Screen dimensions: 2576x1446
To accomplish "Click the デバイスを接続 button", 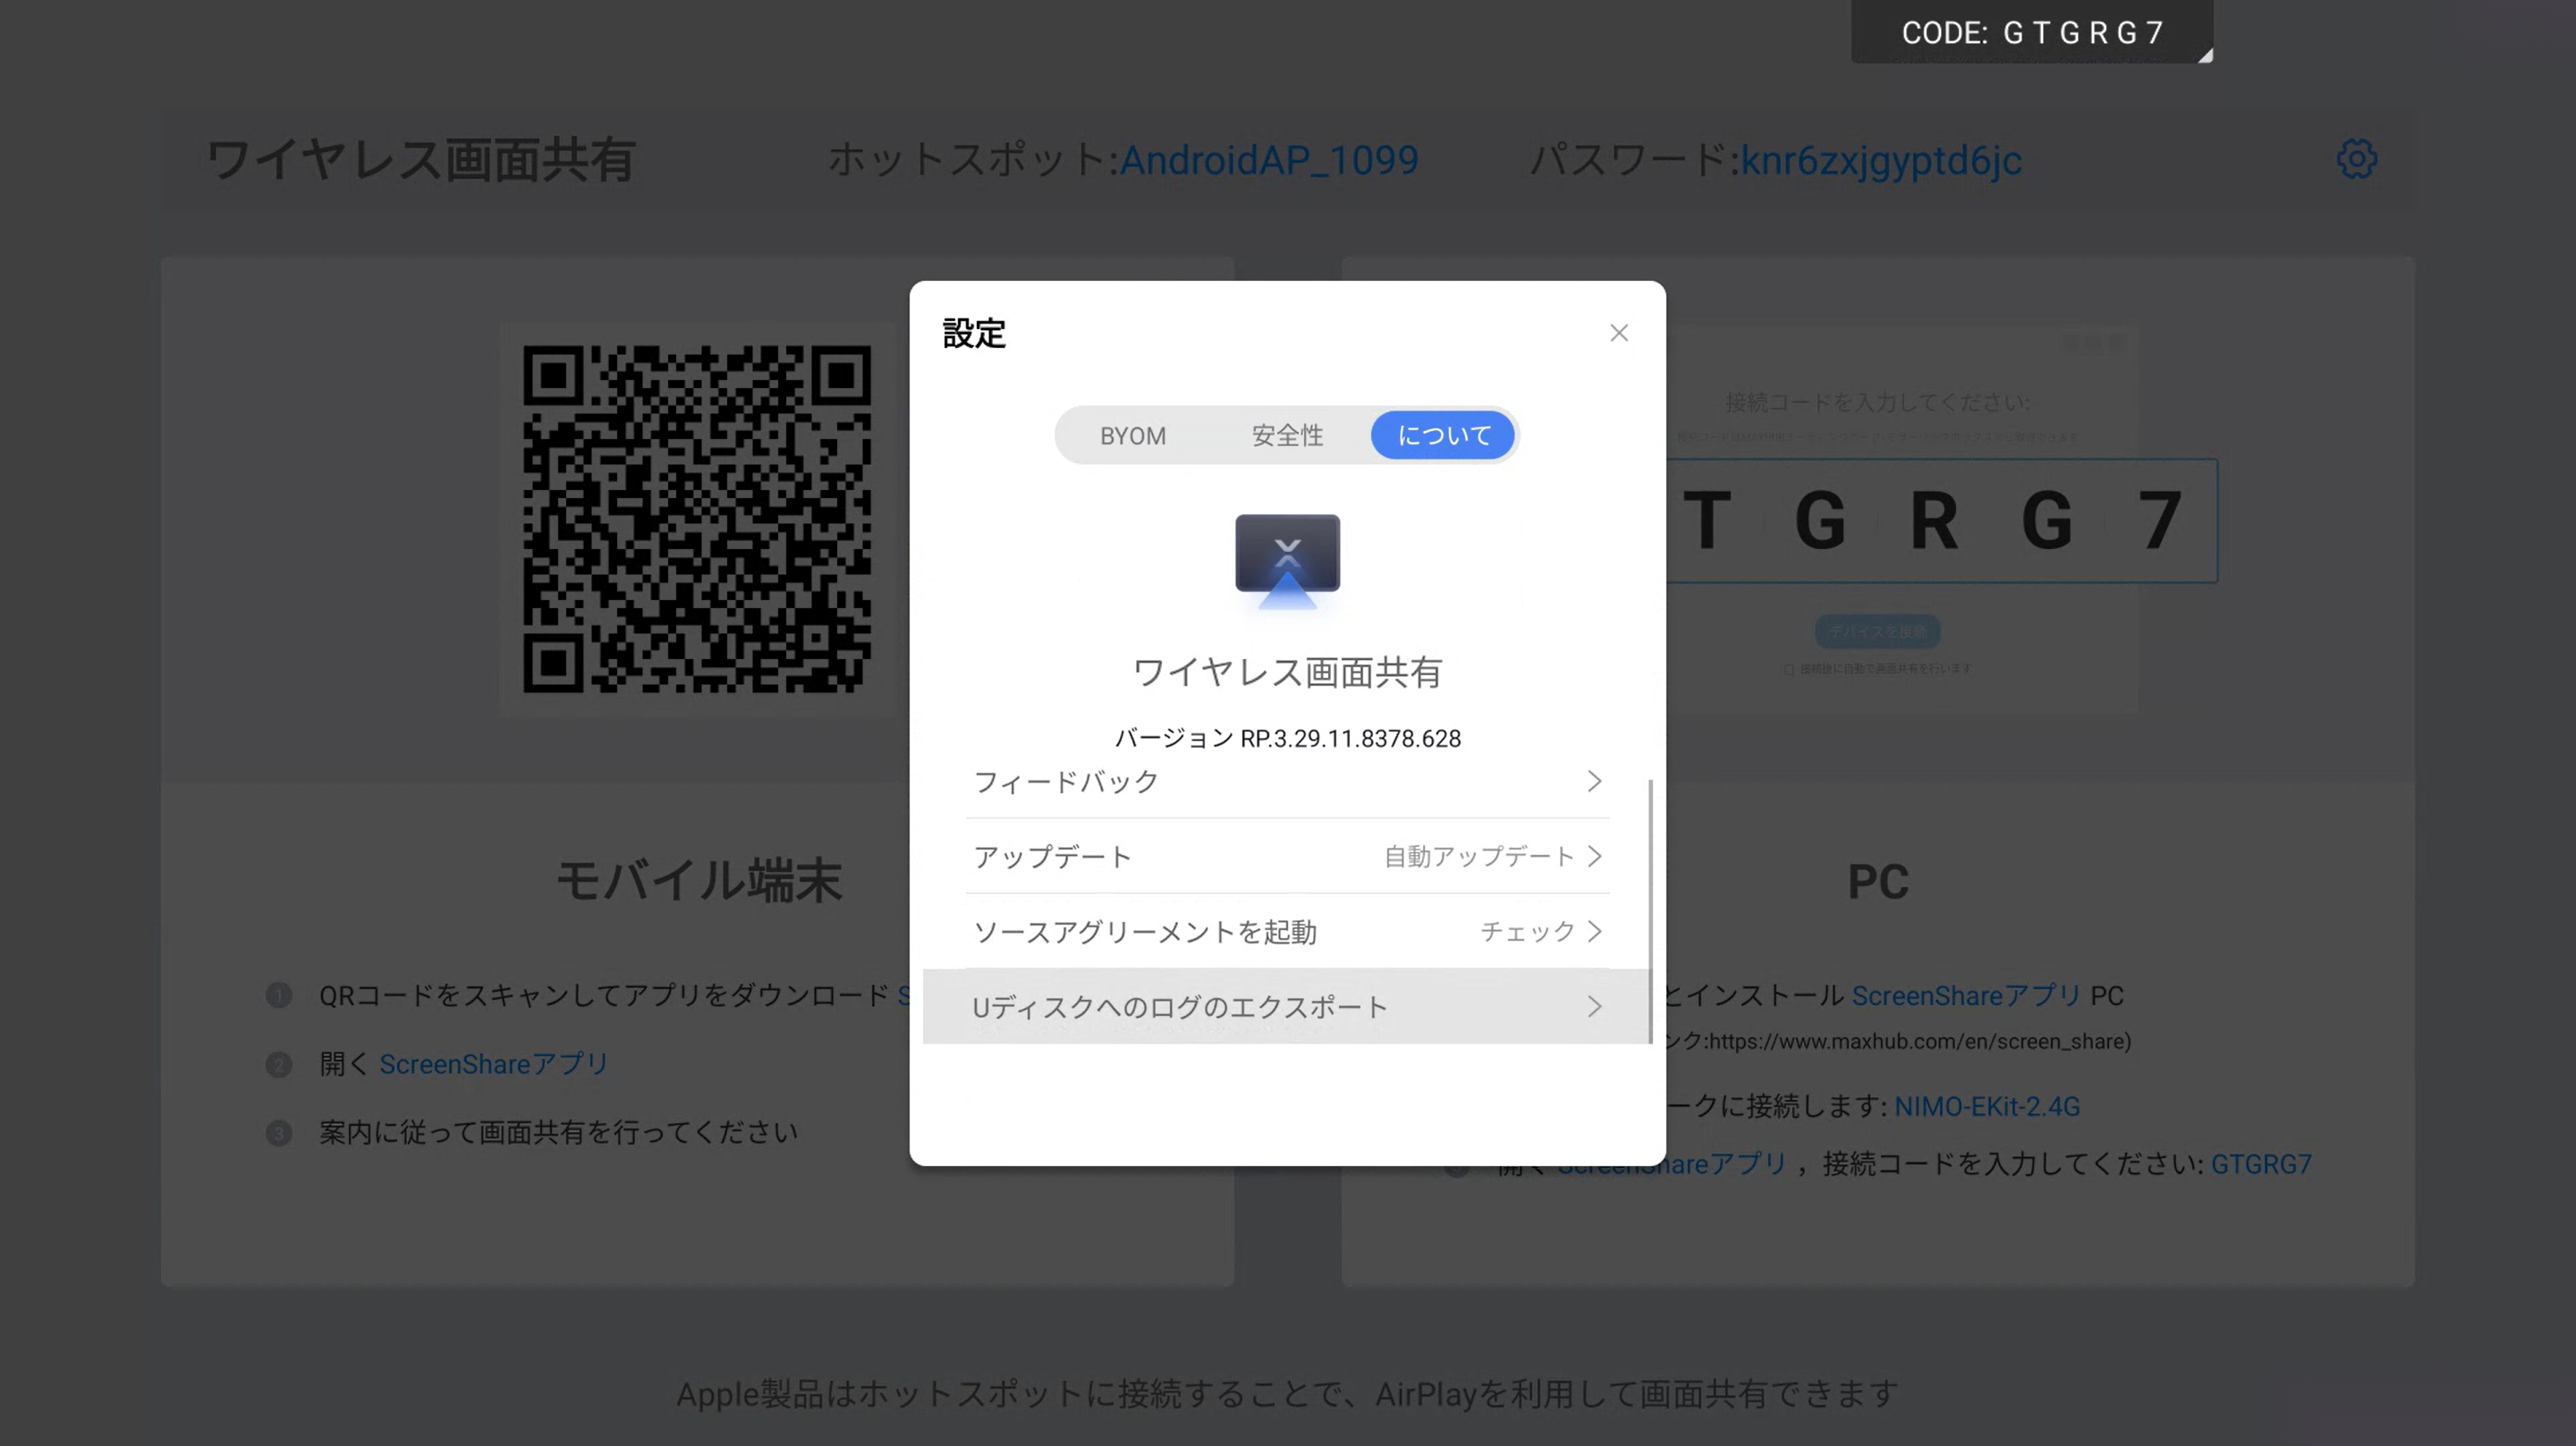I will (x=1877, y=631).
